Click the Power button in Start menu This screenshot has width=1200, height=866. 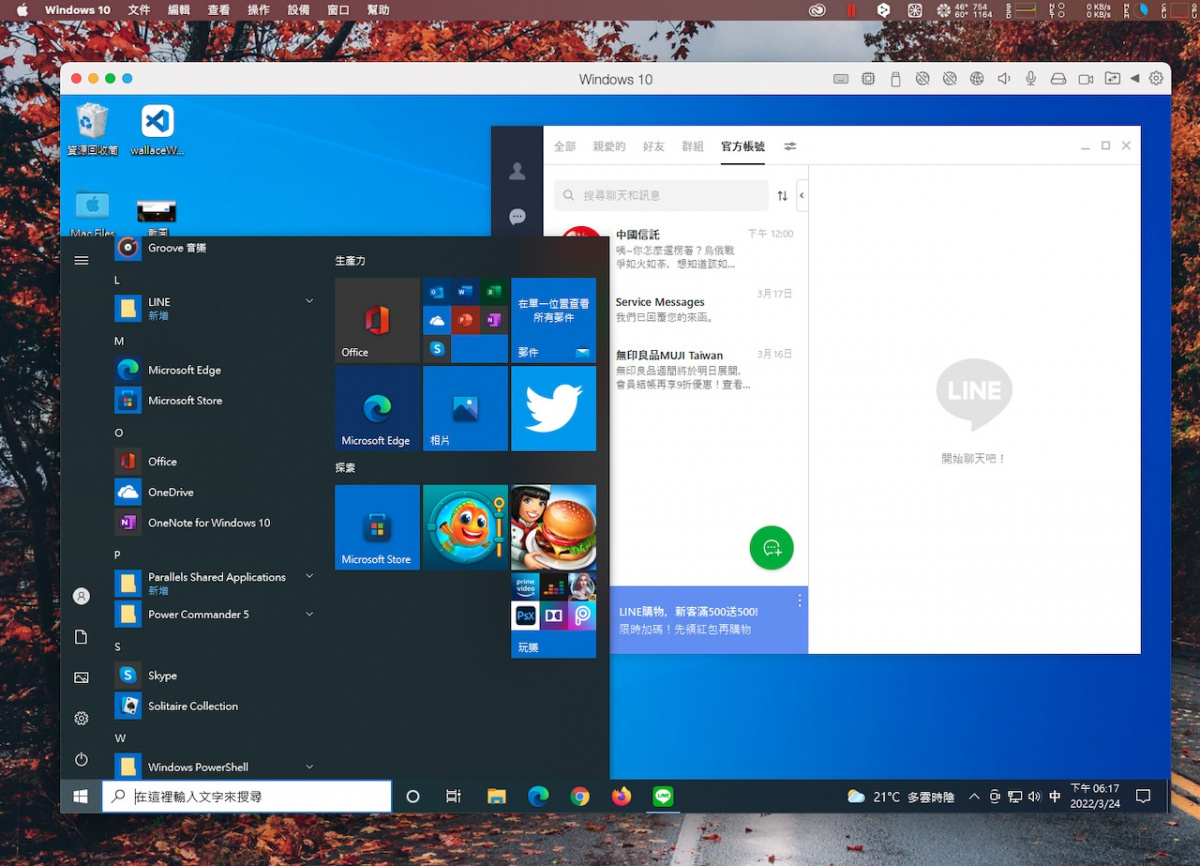[81, 759]
